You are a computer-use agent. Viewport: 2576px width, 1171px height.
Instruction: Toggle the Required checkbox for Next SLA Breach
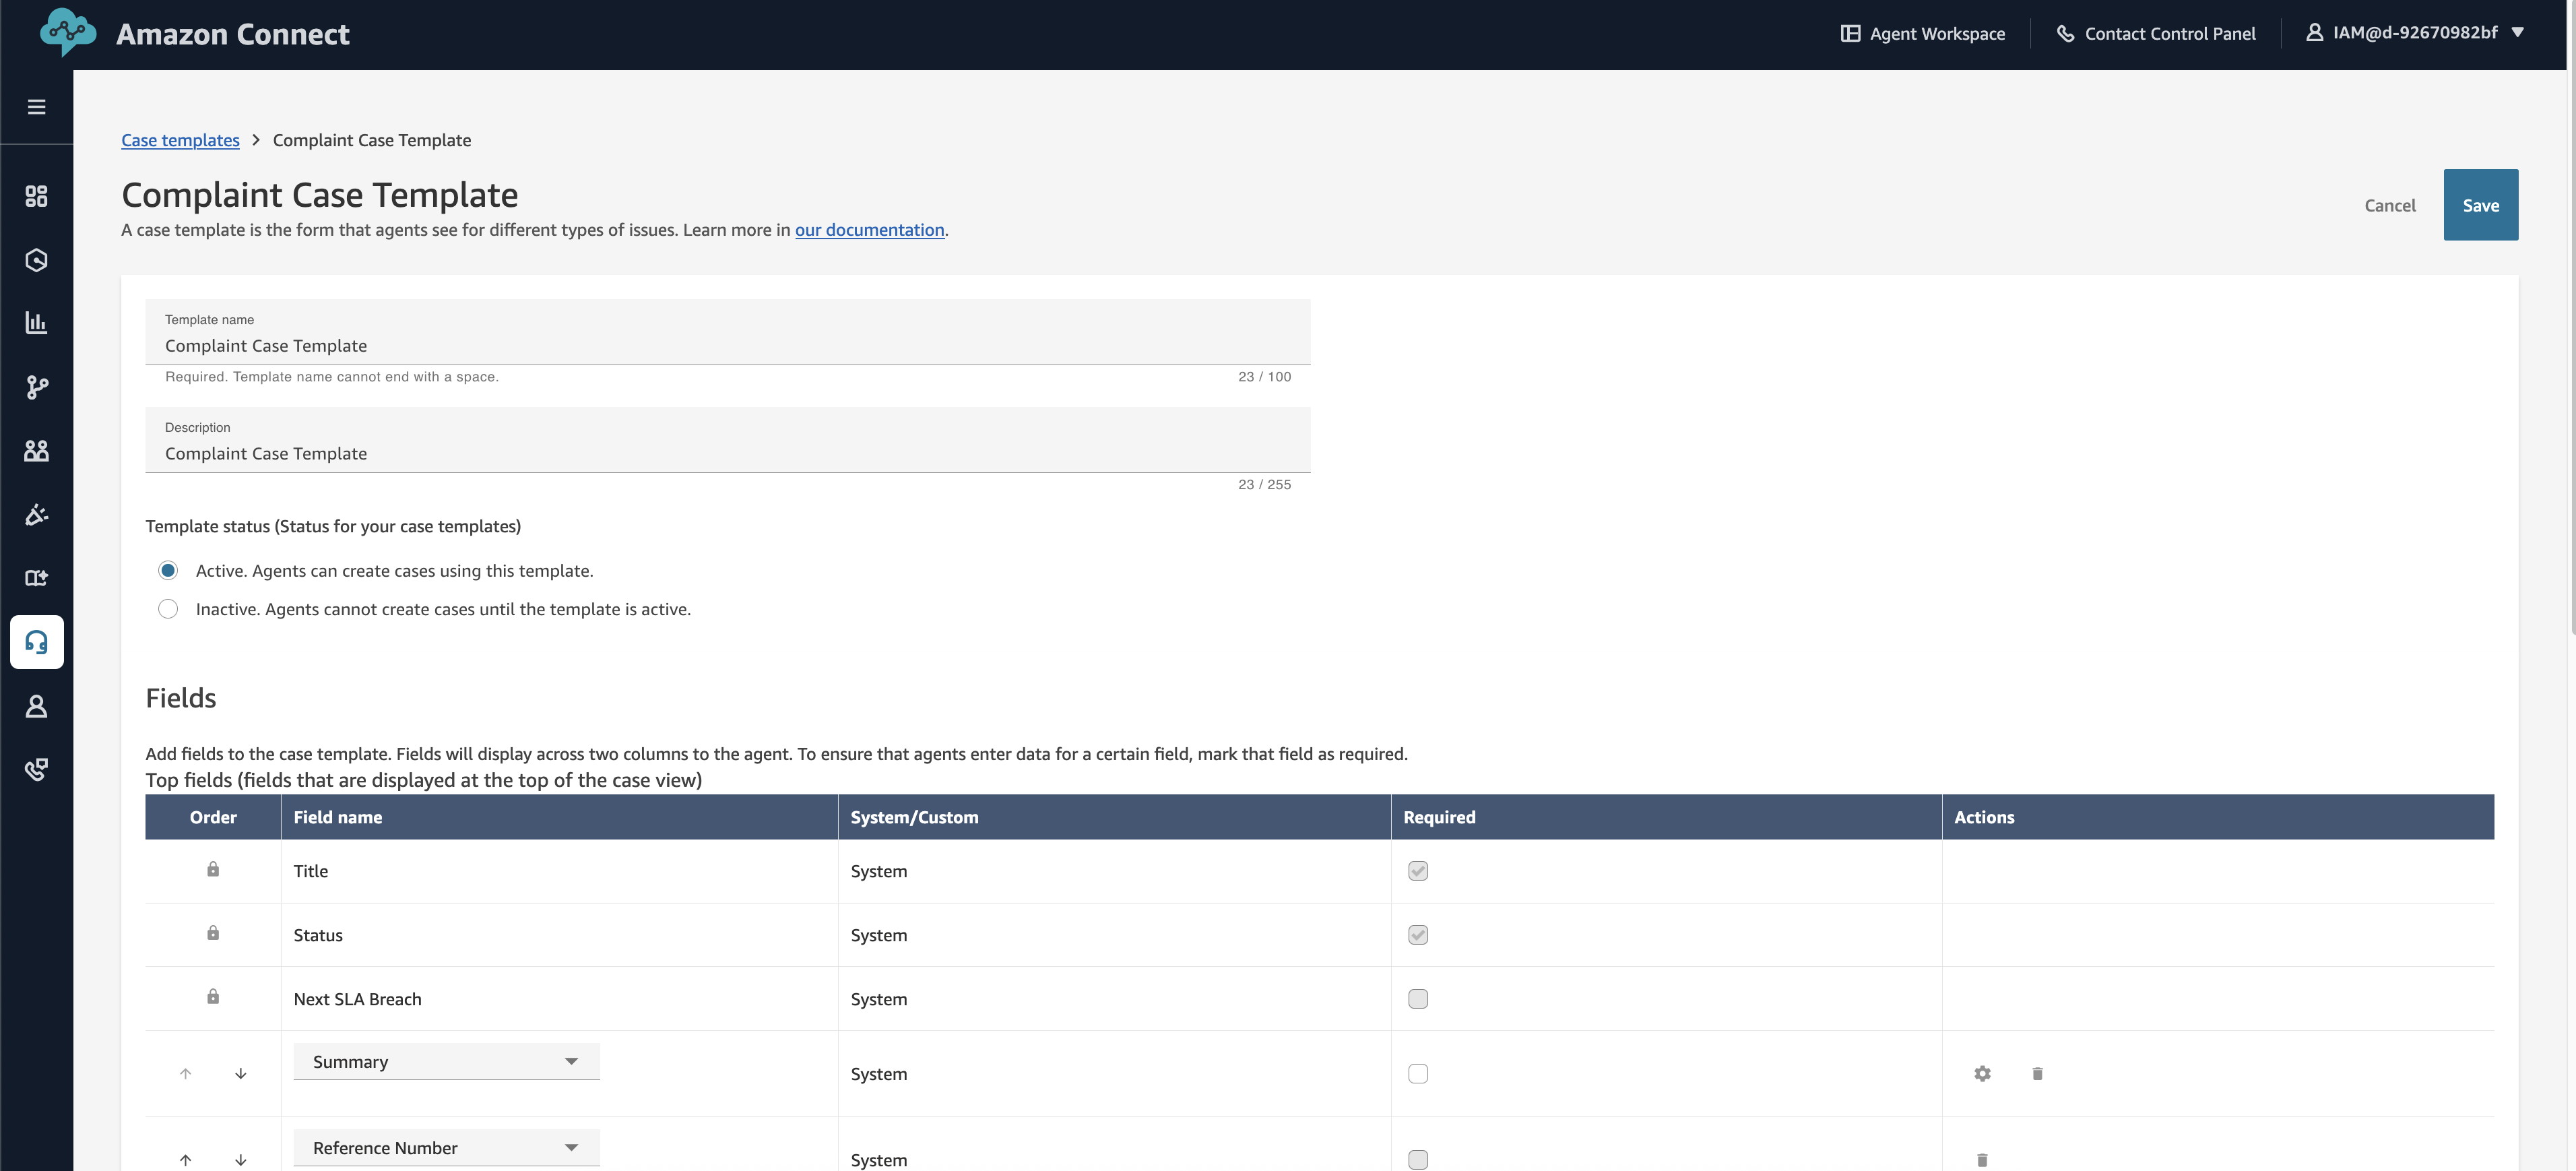coord(1417,998)
